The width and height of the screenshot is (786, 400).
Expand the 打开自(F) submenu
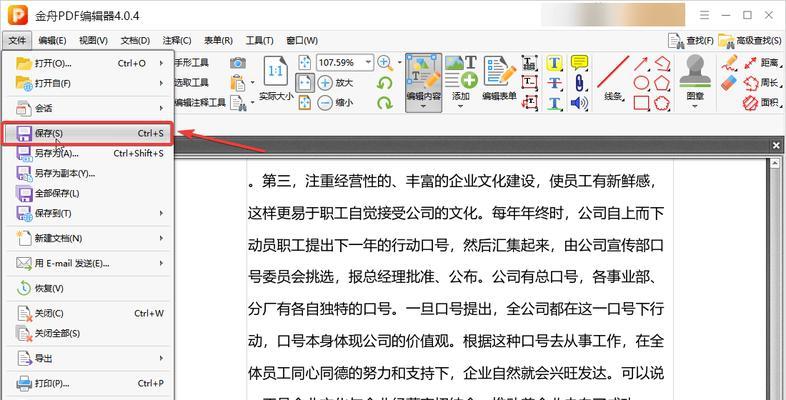89,83
